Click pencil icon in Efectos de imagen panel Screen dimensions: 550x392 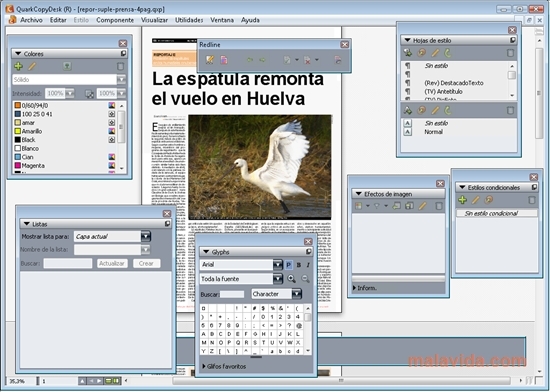point(423,206)
